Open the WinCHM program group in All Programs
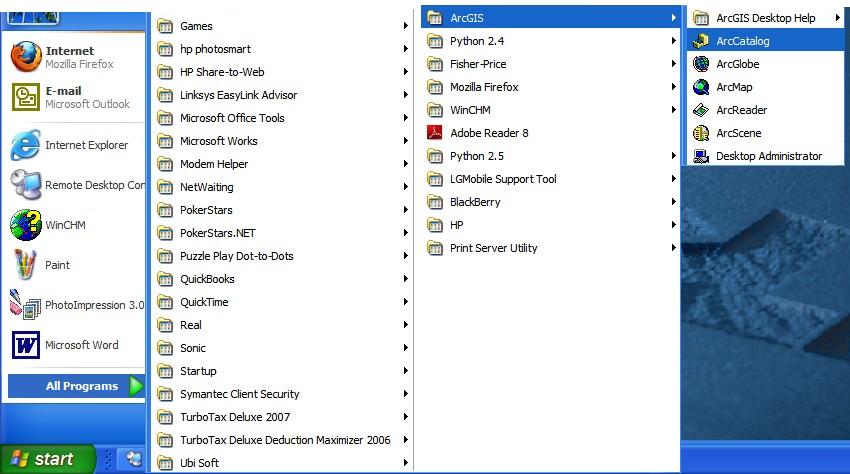This screenshot has height=474, width=850. [551, 110]
